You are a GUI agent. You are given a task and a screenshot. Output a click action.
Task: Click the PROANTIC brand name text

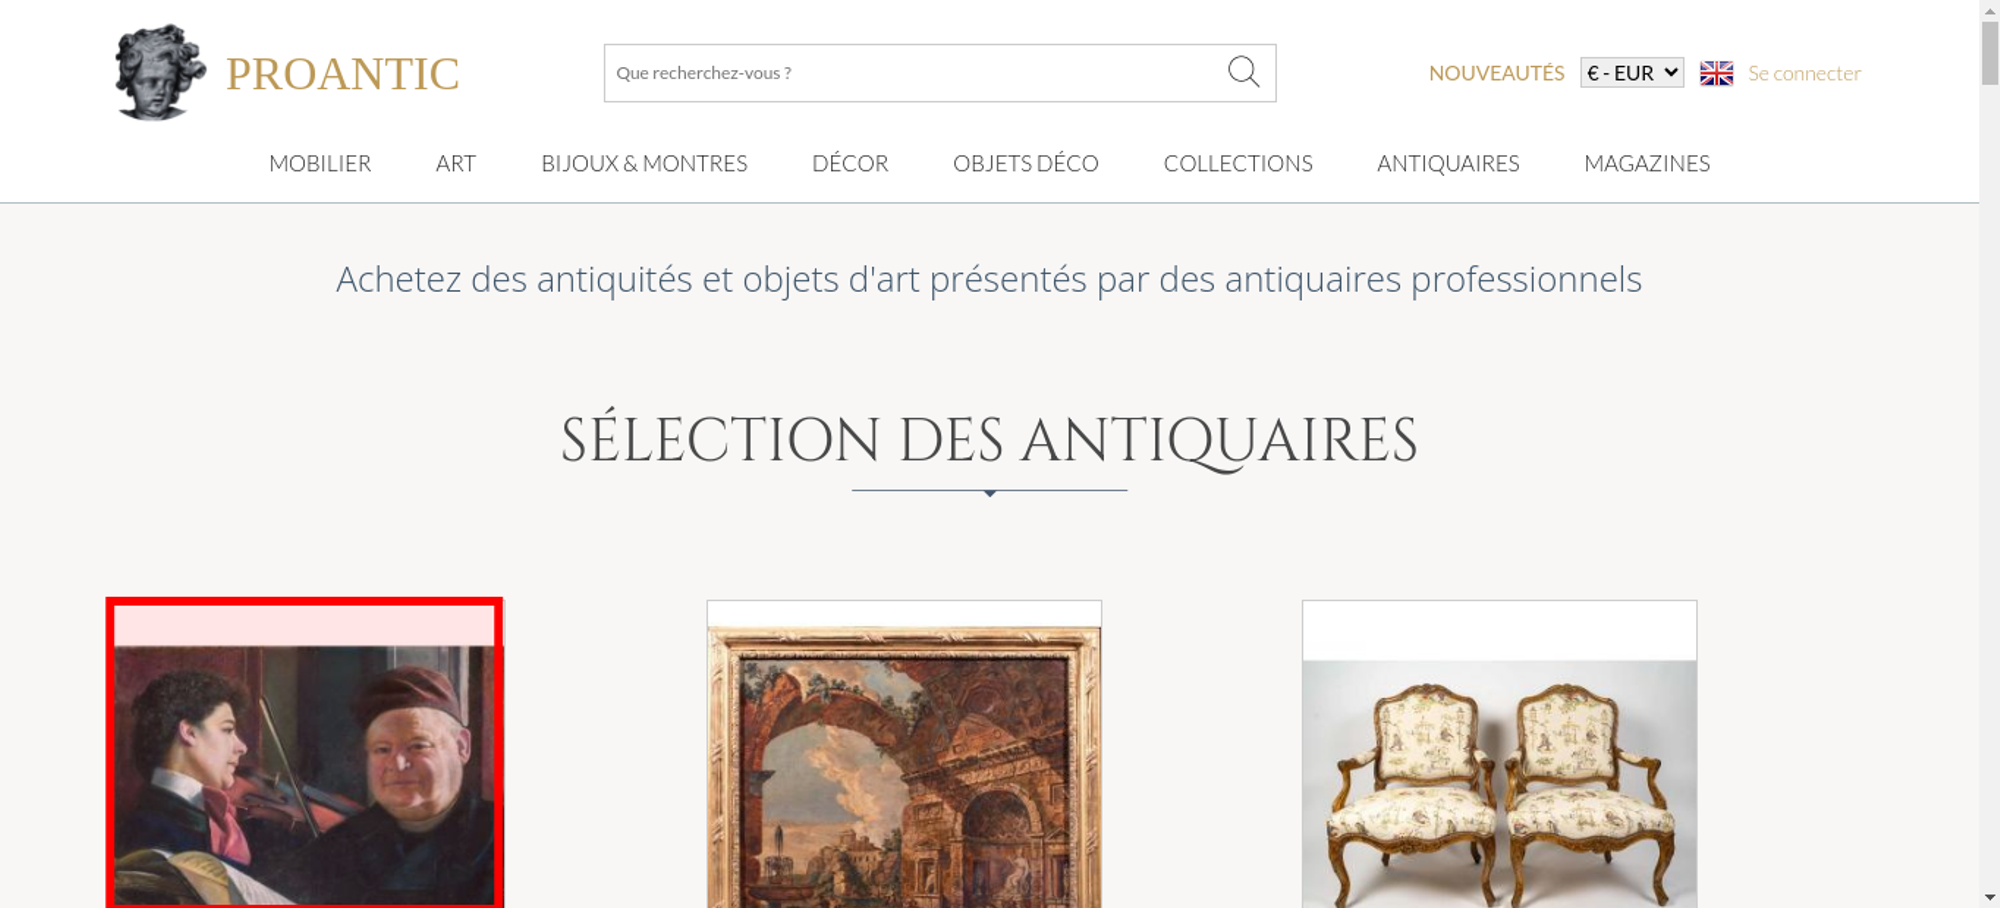tap(343, 74)
